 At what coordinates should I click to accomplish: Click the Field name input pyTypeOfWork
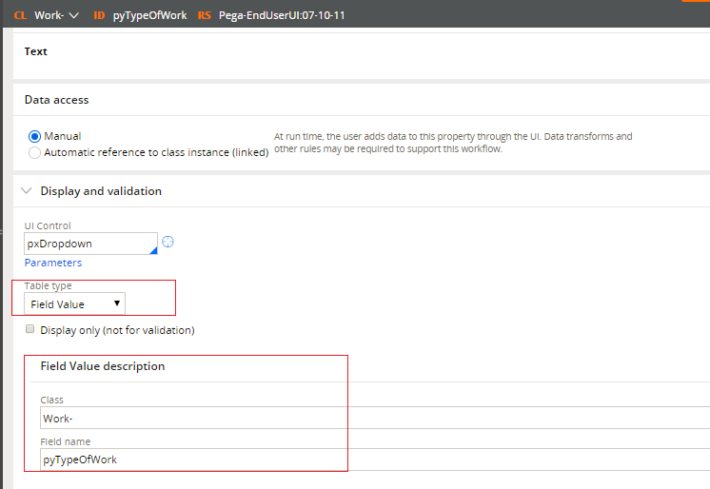pyautogui.click(x=370, y=459)
